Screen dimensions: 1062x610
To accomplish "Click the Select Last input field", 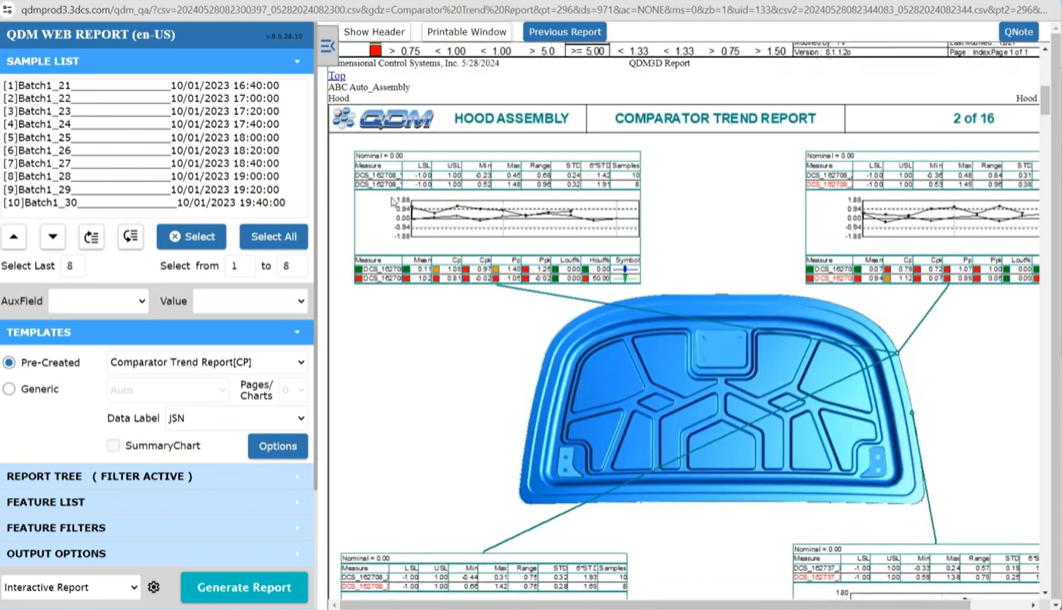I will tap(72, 266).
